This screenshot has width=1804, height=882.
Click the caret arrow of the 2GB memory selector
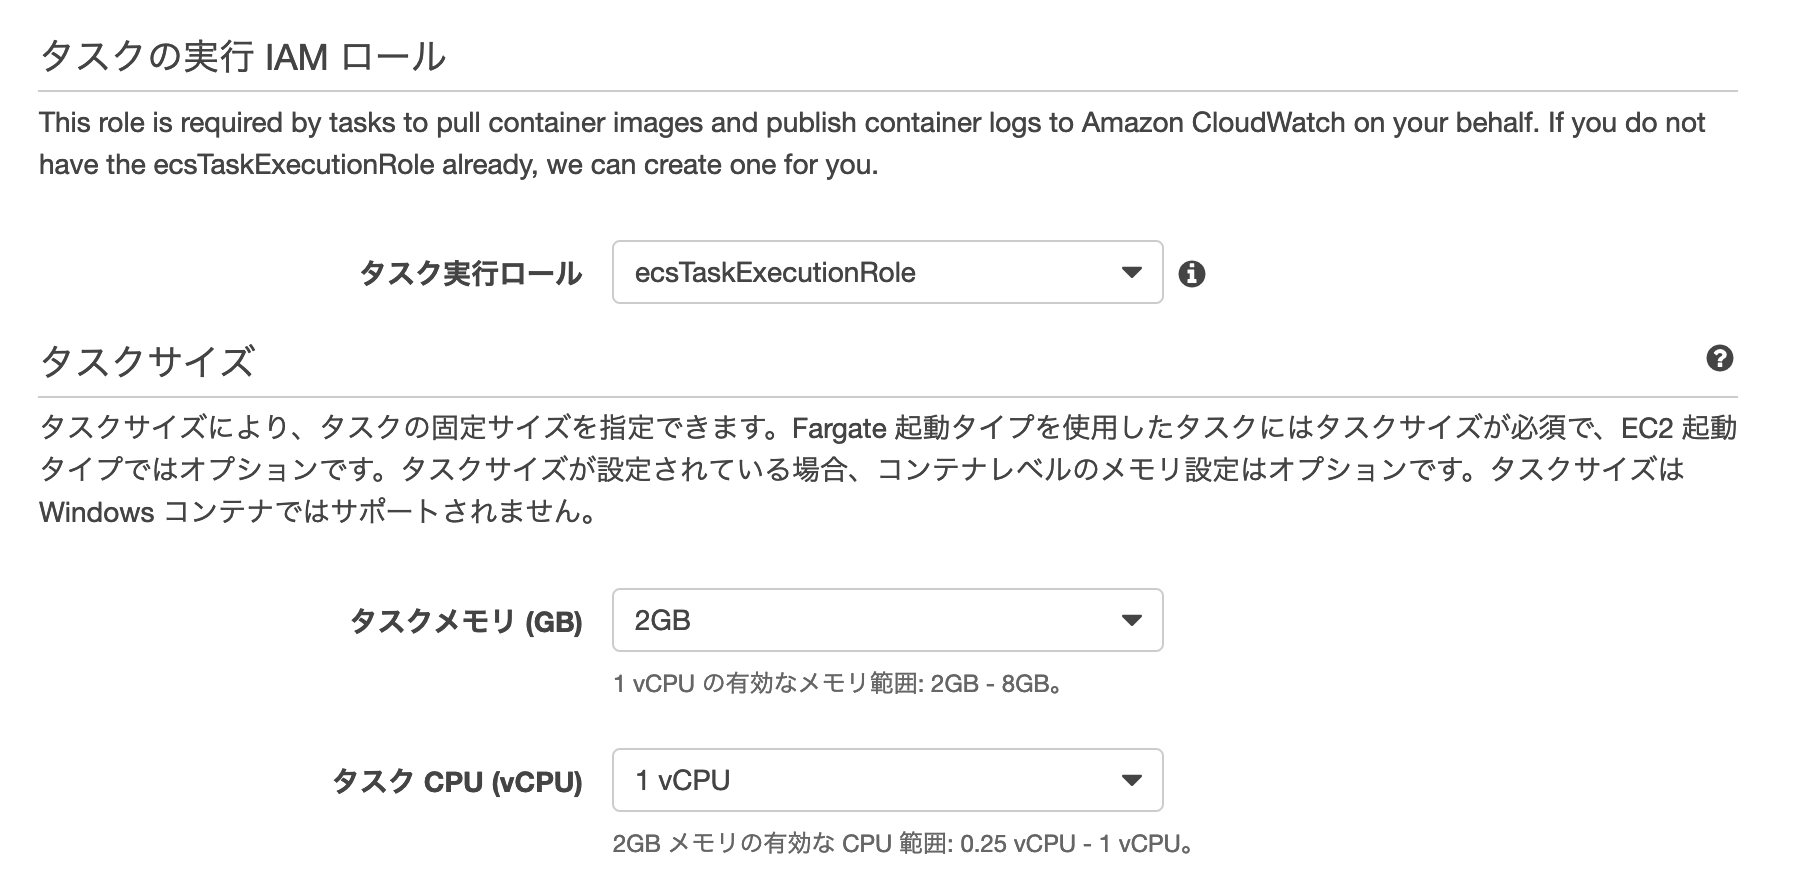(1132, 621)
